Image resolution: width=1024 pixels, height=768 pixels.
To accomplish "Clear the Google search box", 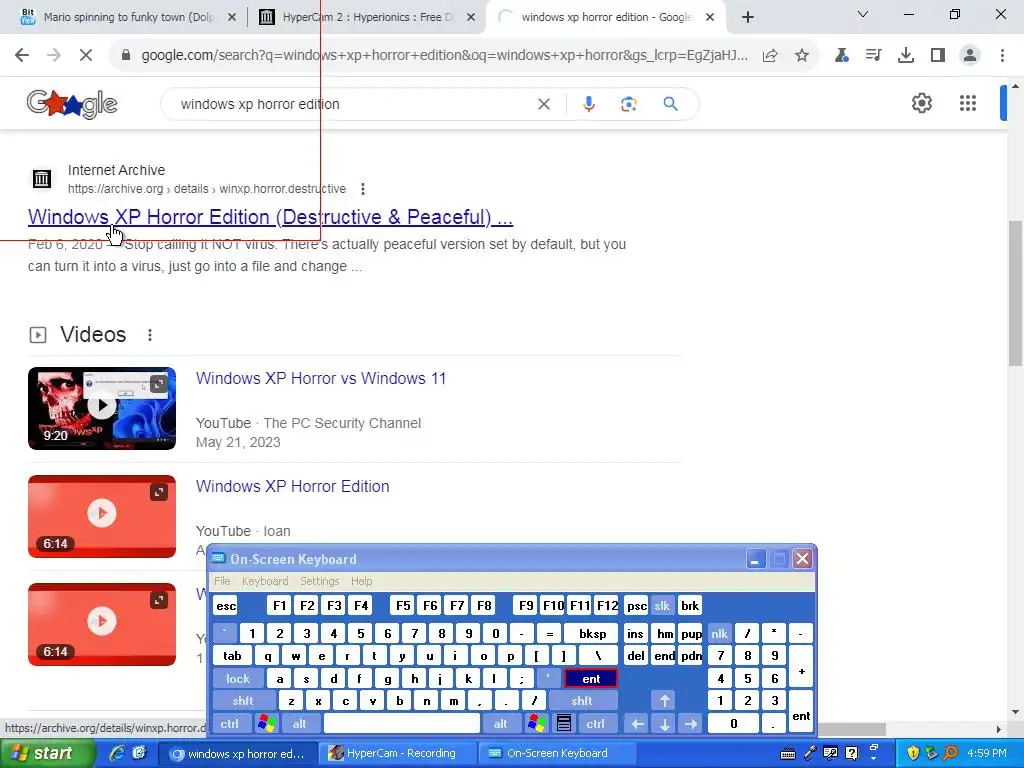I will tap(543, 104).
